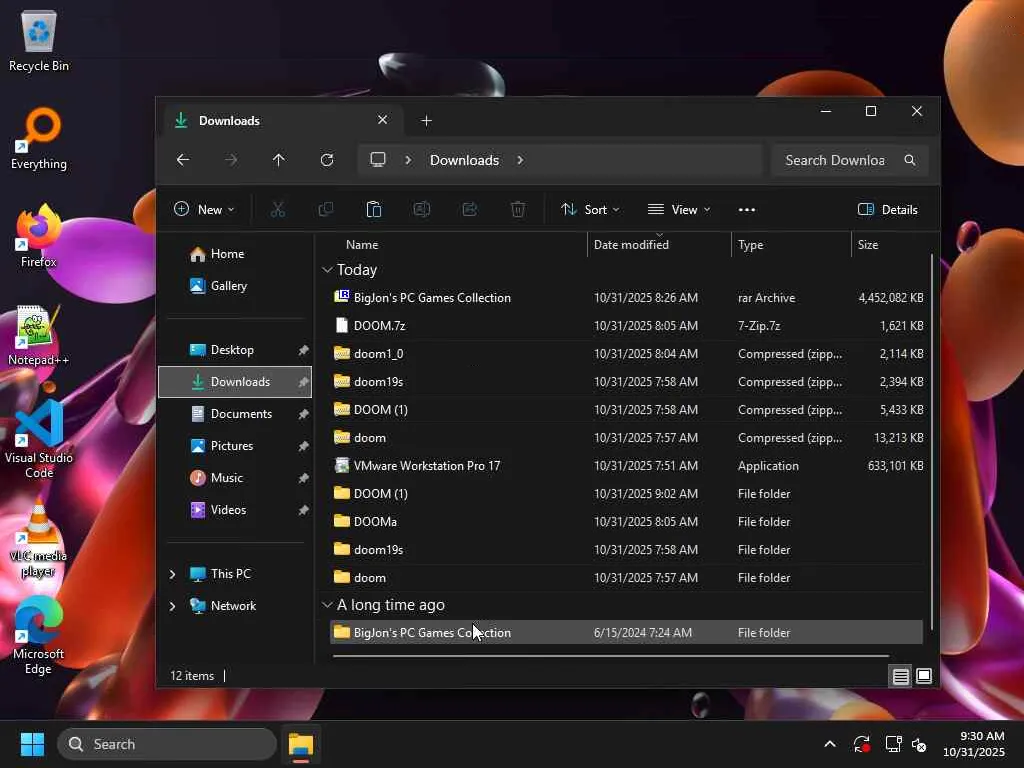Click Downloads in the address breadcrumb

coord(464,160)
